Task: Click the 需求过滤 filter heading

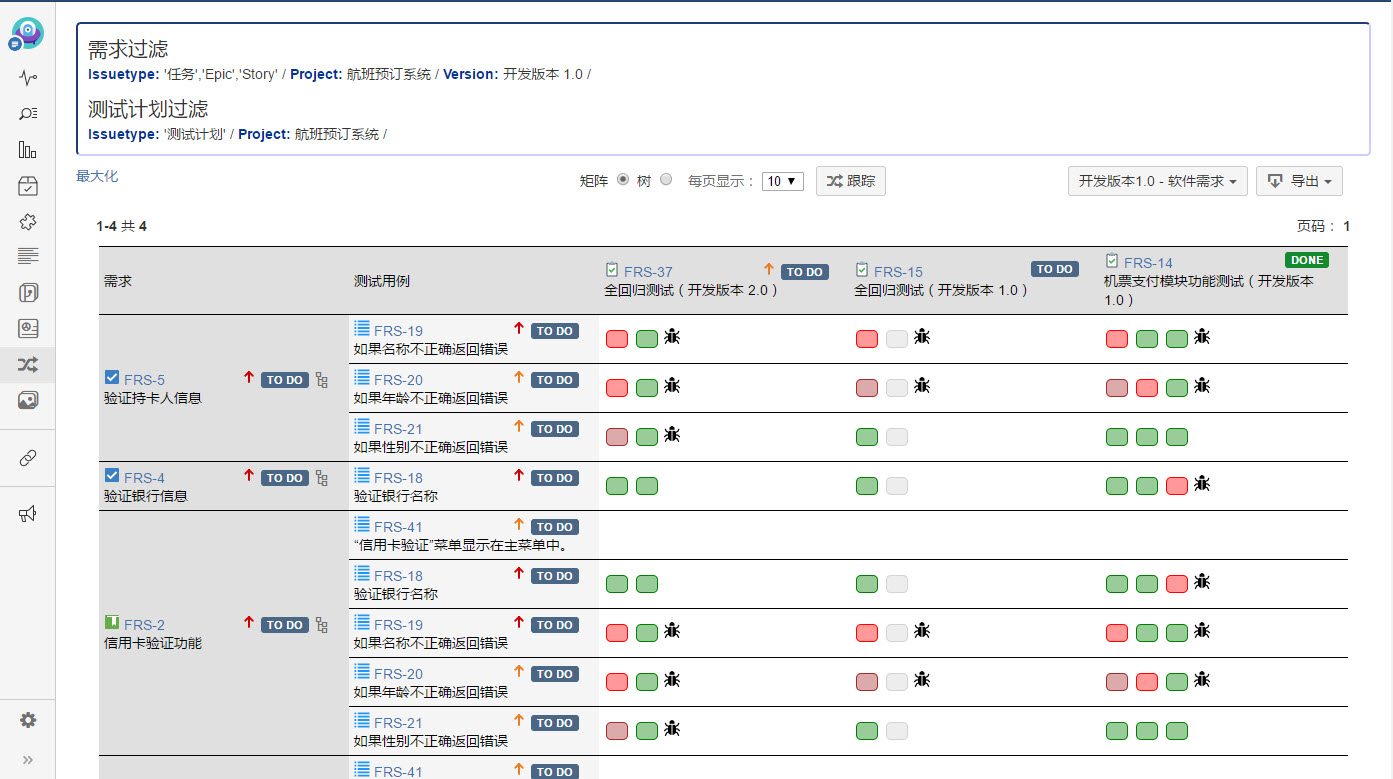Action: point(128,49)
